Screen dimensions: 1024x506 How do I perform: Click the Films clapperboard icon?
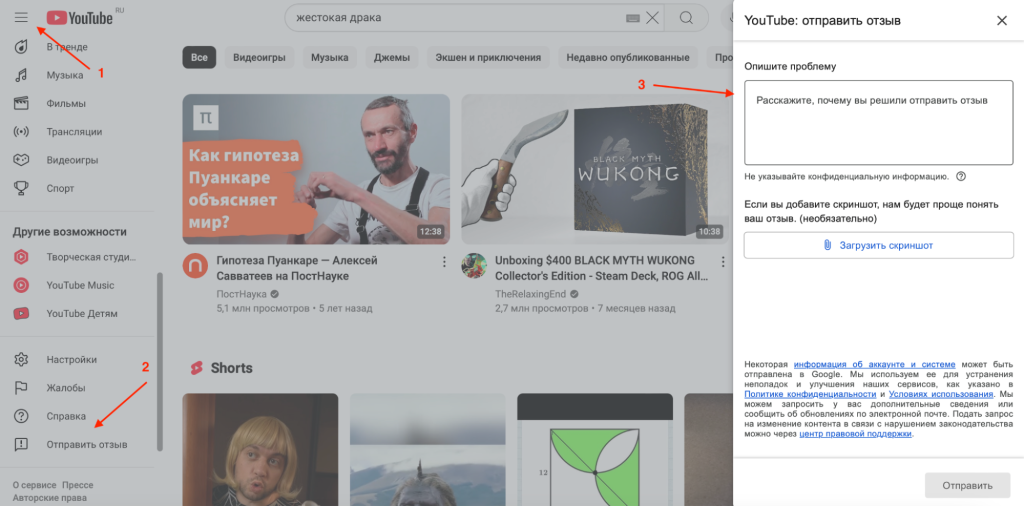pos(21,103)
